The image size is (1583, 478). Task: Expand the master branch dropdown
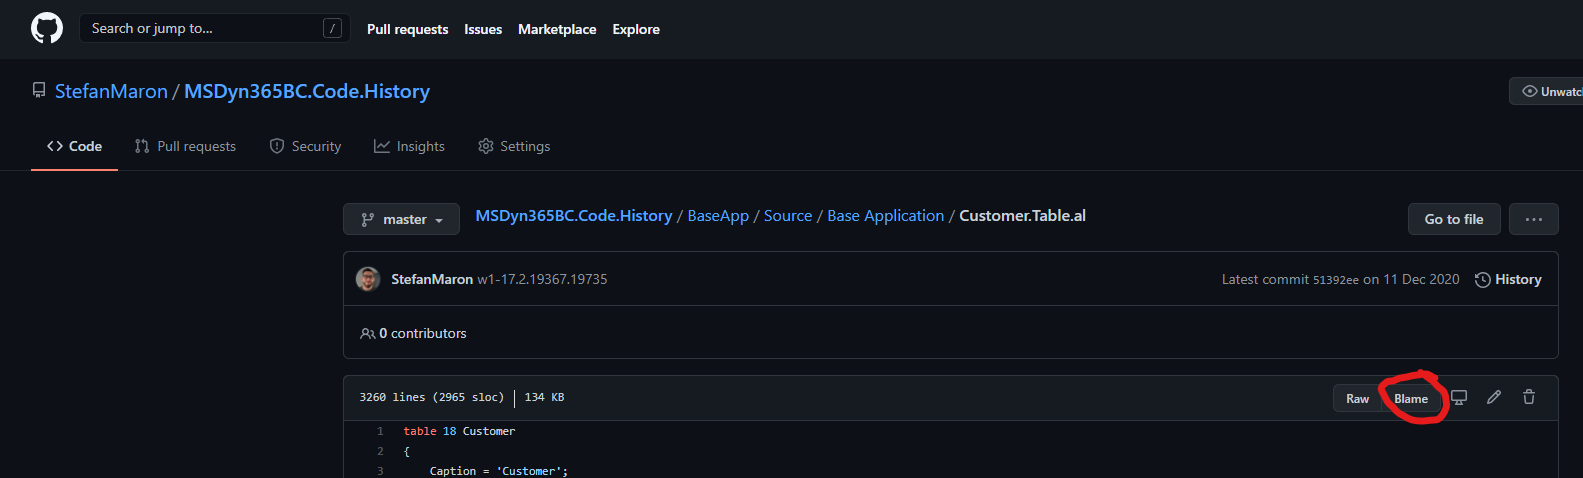pyautogui.click(x=401, y=219)
